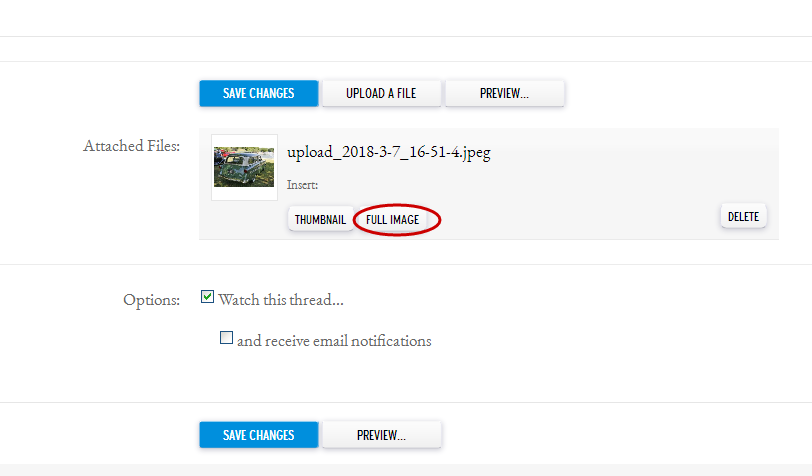The image size is (812, 476).
Task: Click the Insert: label under the filename
Action: (x=302, y=185)
